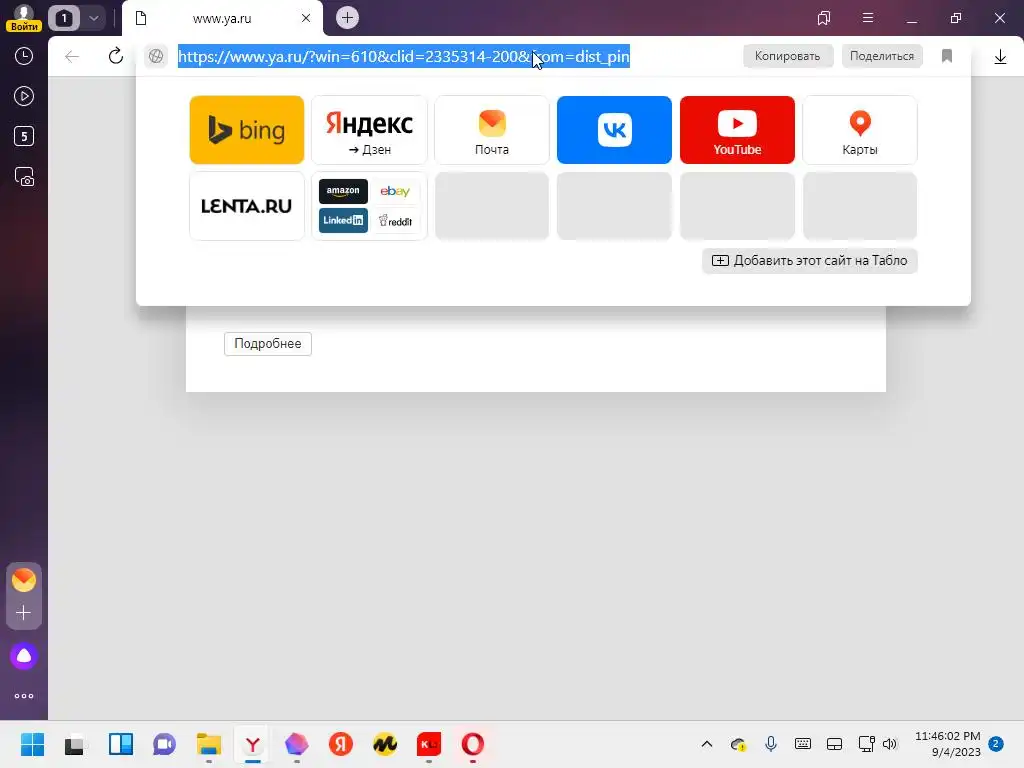Click Yandex Browser icon in taskbar
The width and height of the screenshot is (1024, 768).
coord(253,744)
